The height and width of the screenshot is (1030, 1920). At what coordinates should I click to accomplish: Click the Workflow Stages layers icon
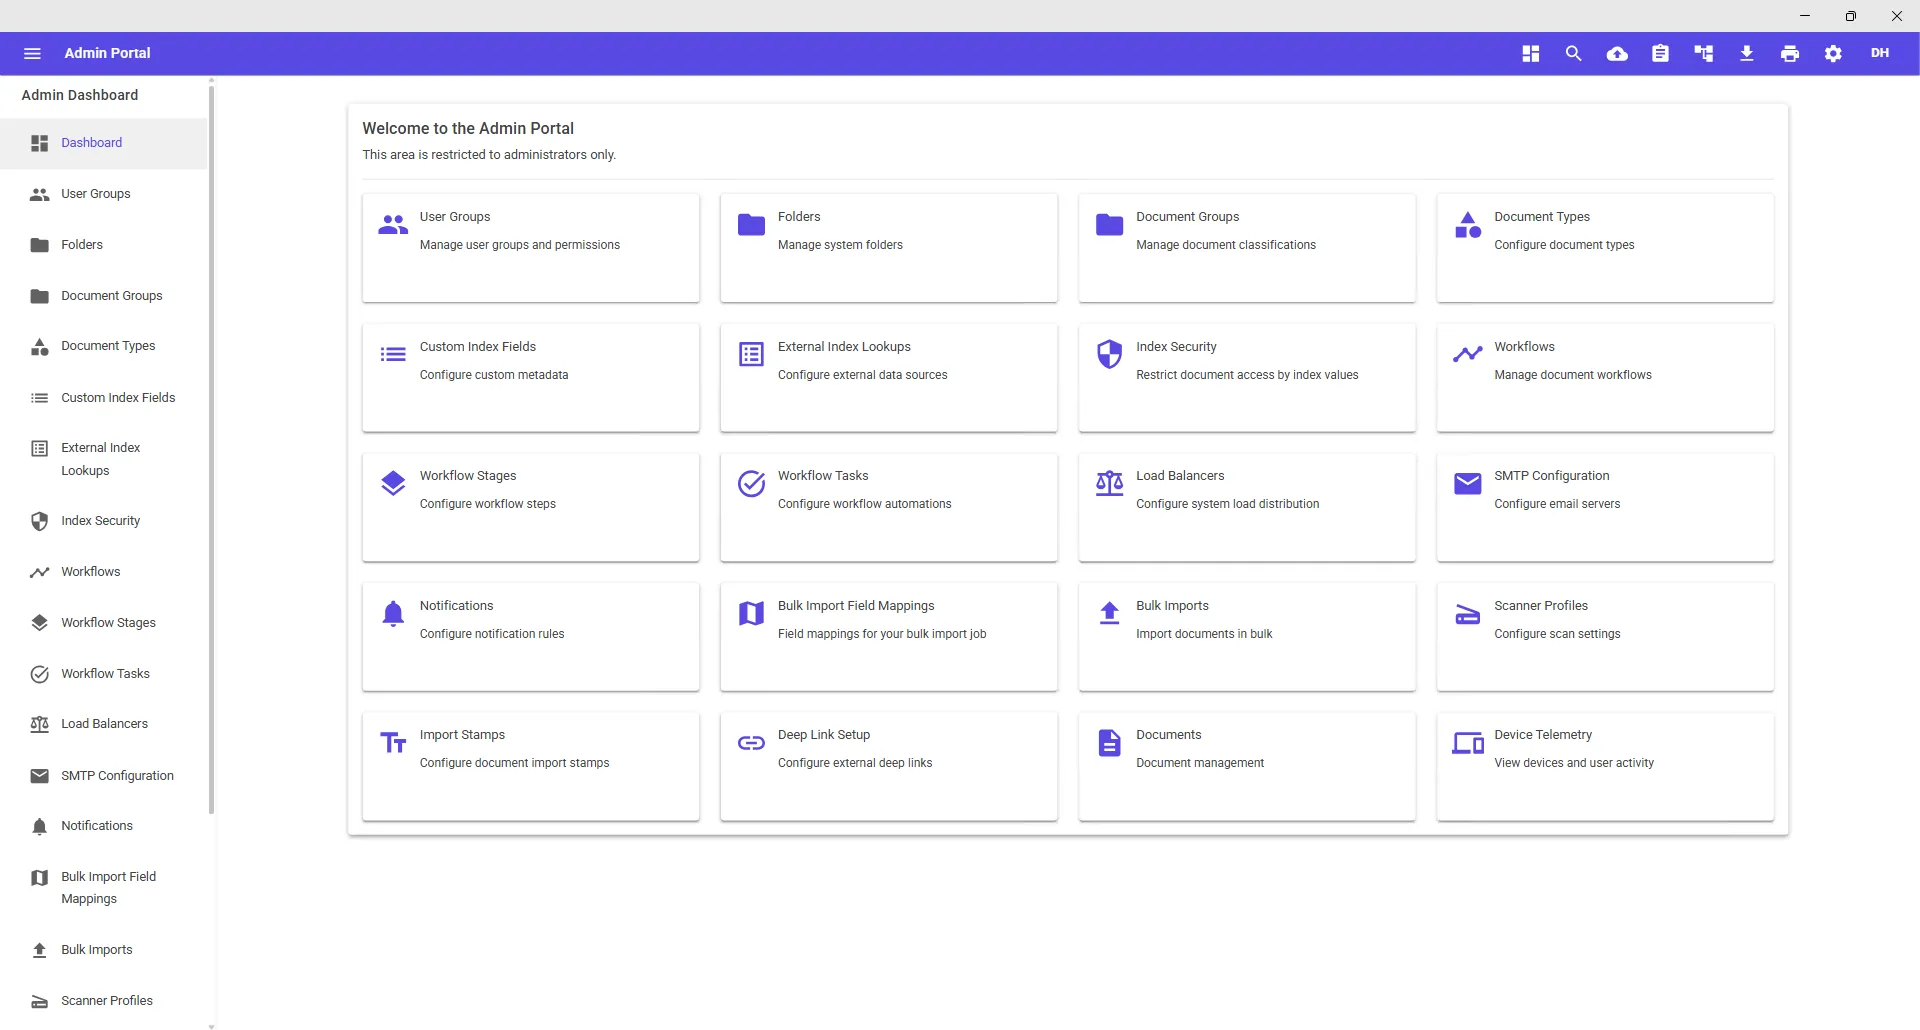pos(393,484)
